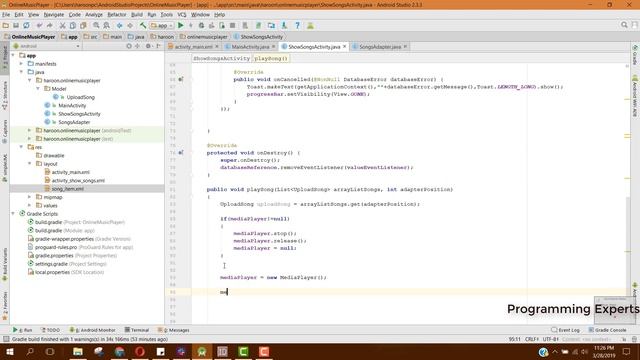Image resolution: width=640 pixels, height=360 pixels.
Task: Click the Help question mark icon
Action: pyautogui.click(x=298, y=25)
